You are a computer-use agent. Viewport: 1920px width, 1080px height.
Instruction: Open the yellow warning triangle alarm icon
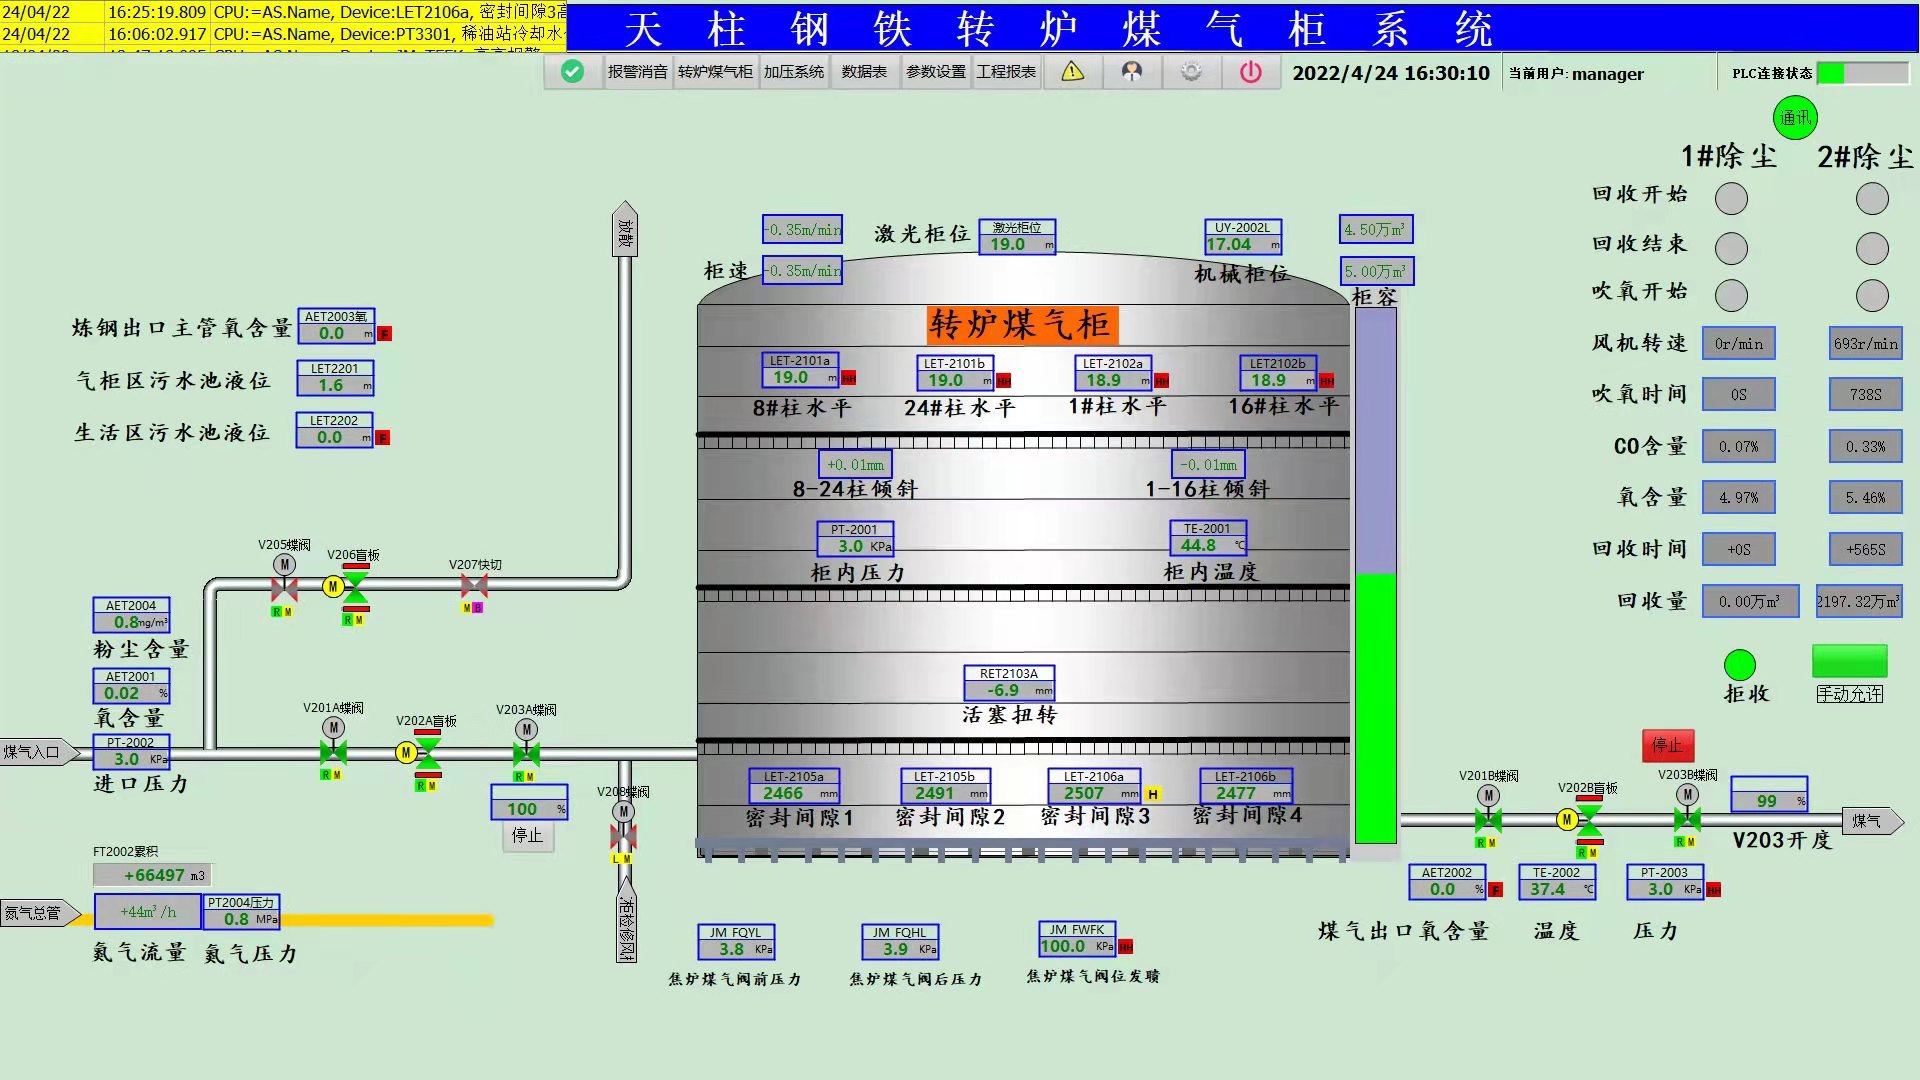coord(1072,72)
